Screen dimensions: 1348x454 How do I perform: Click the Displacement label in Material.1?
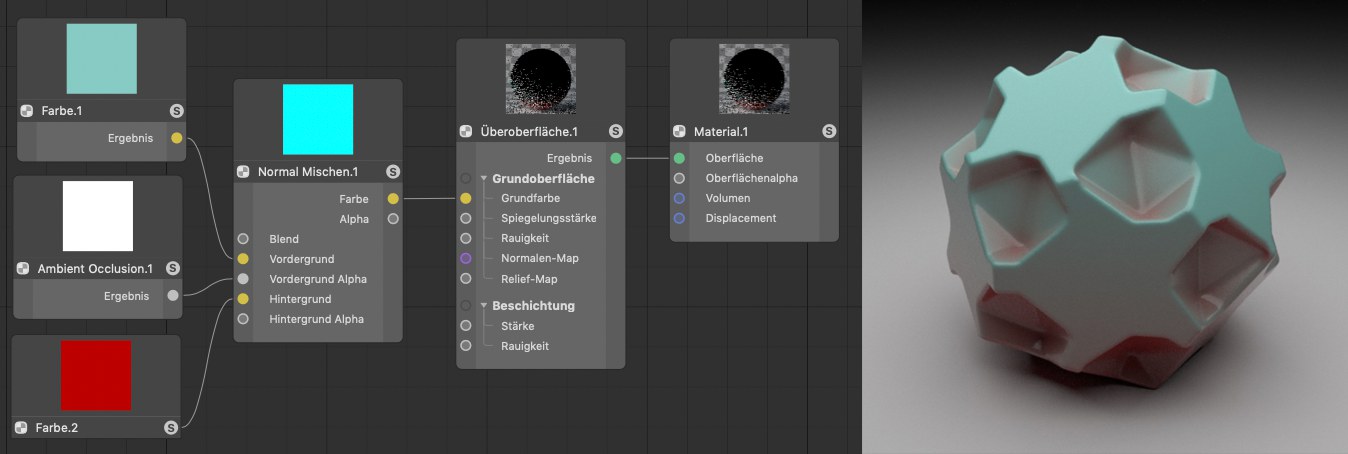(741, 218)
